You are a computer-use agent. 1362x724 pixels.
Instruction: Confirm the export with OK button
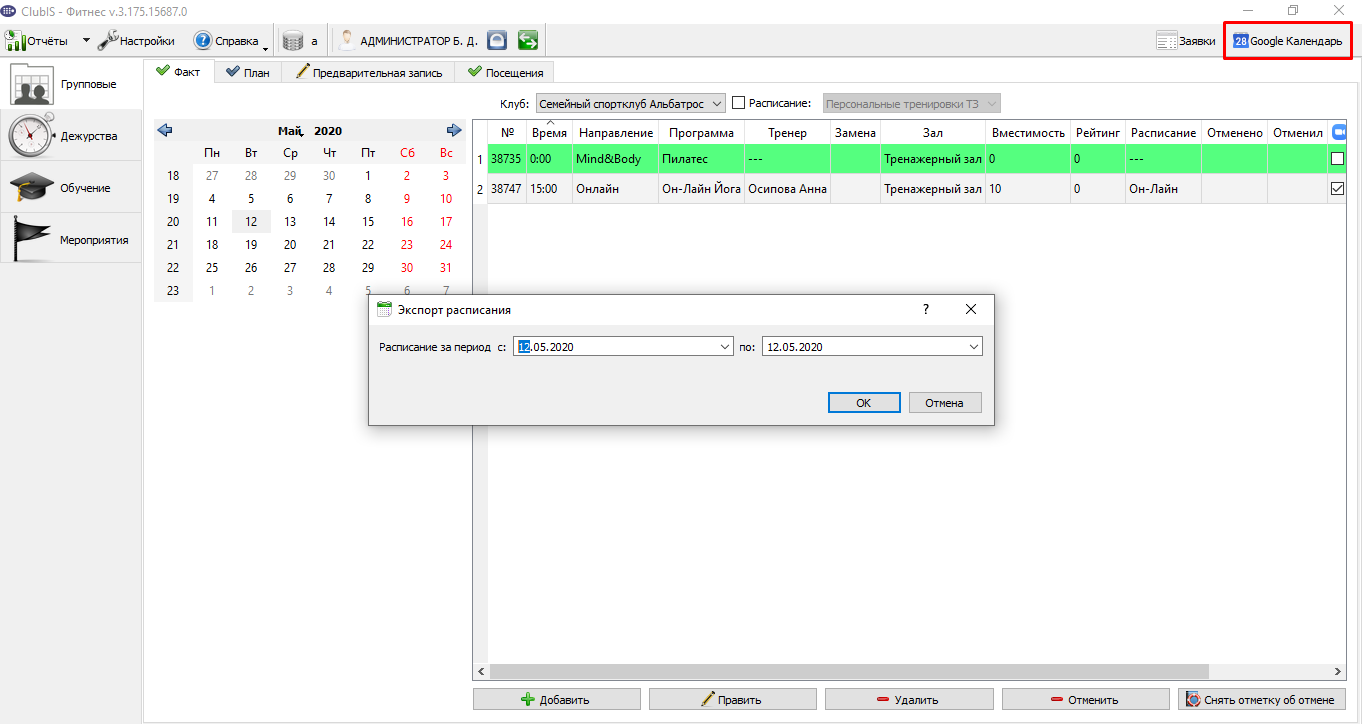click(x=863, y=403)
